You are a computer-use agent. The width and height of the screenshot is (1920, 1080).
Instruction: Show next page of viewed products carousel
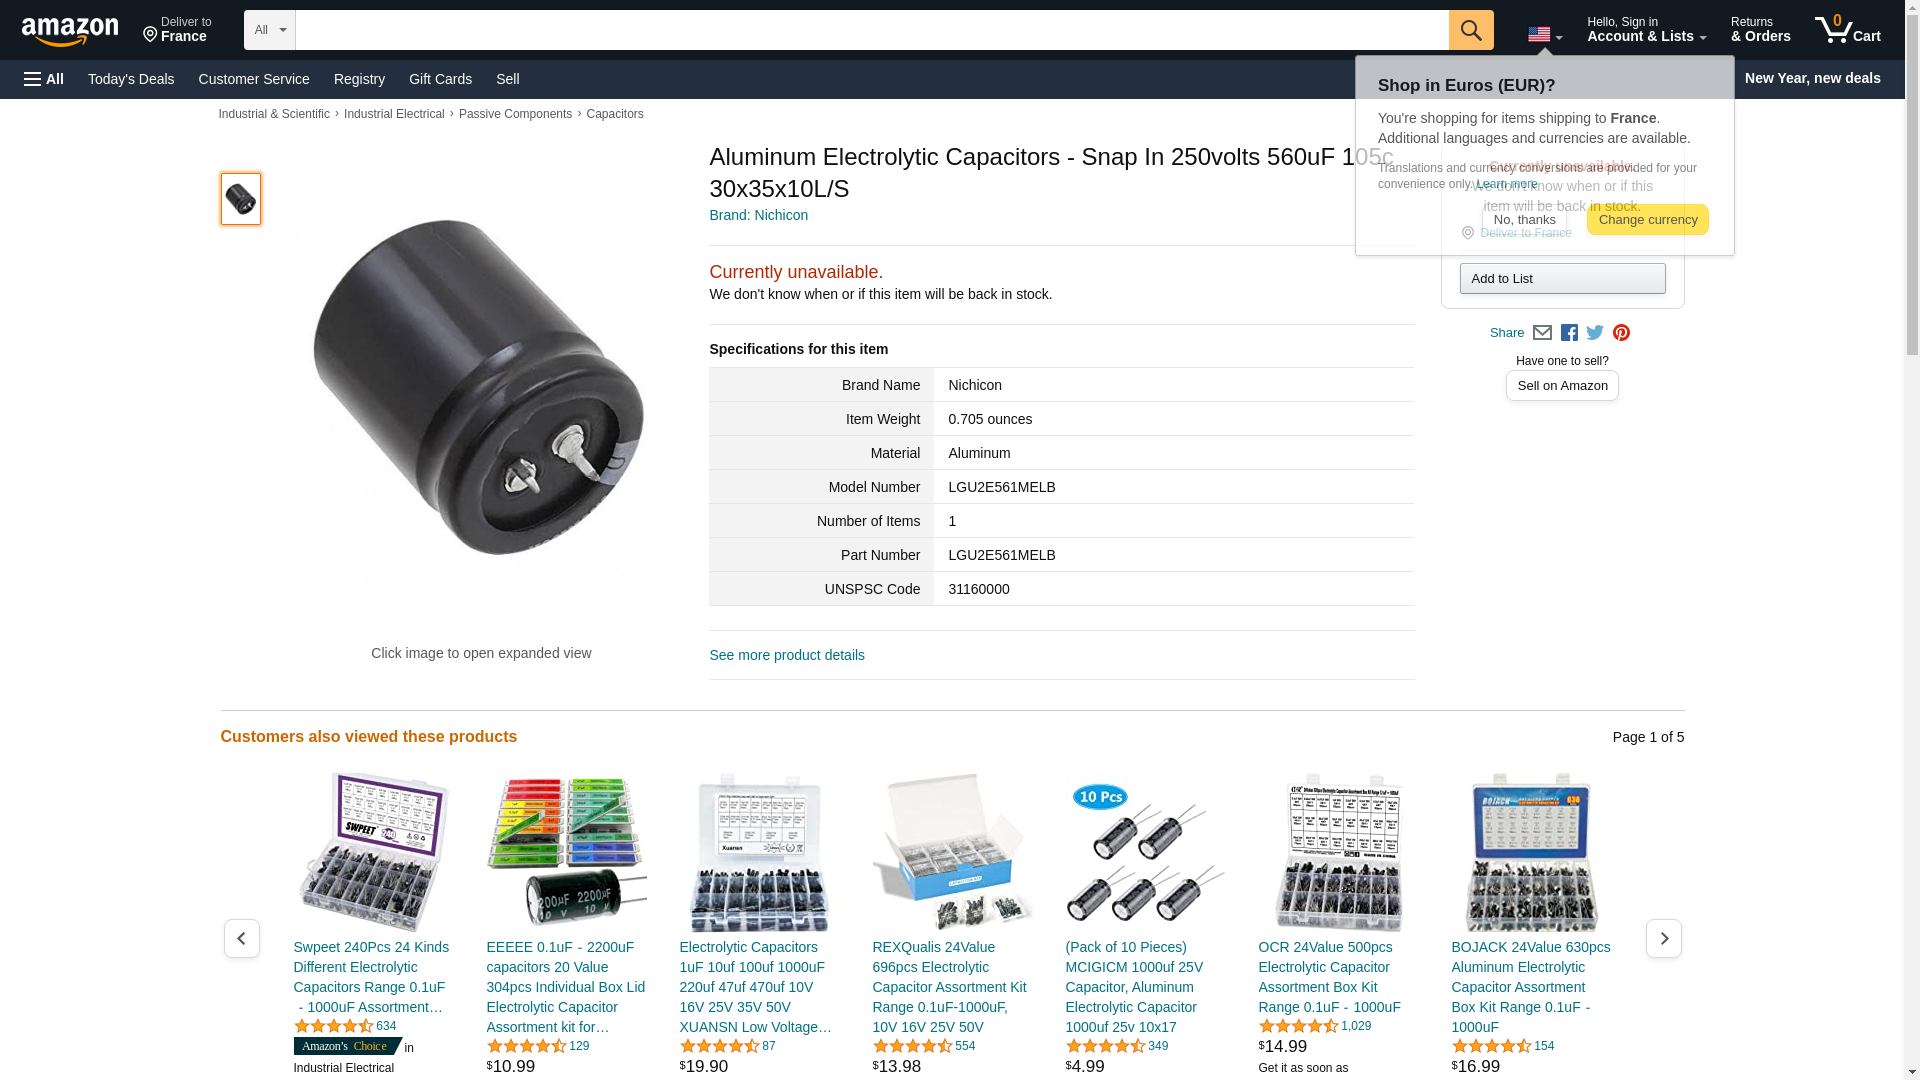(x=1663, y=938)
